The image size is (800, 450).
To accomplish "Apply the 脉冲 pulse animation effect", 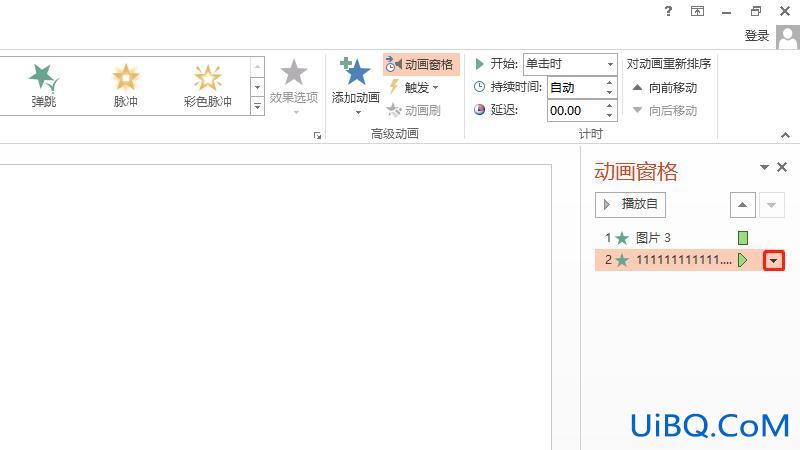I will 126,86.
